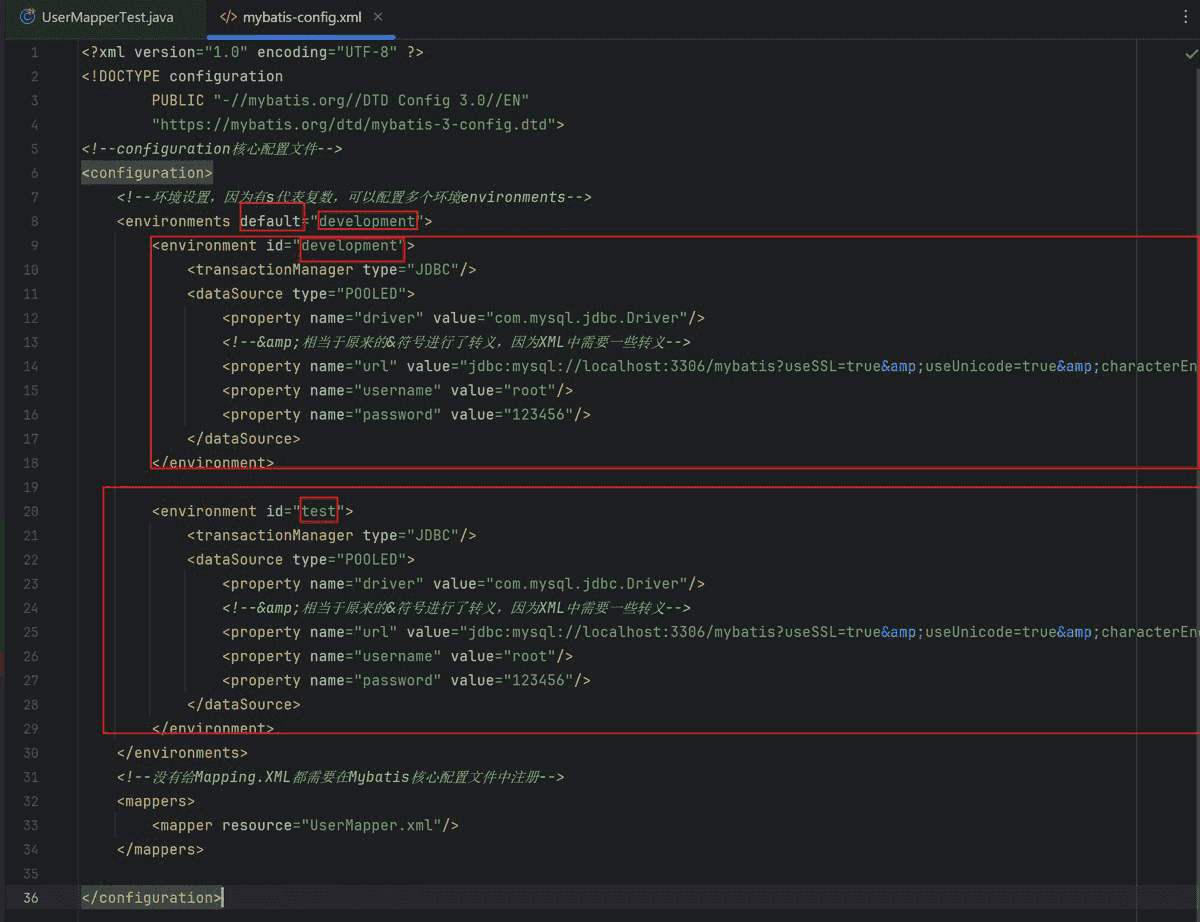Click the environment id="development" tag
Screen dimensions: 1200x922
coord(283,245)
